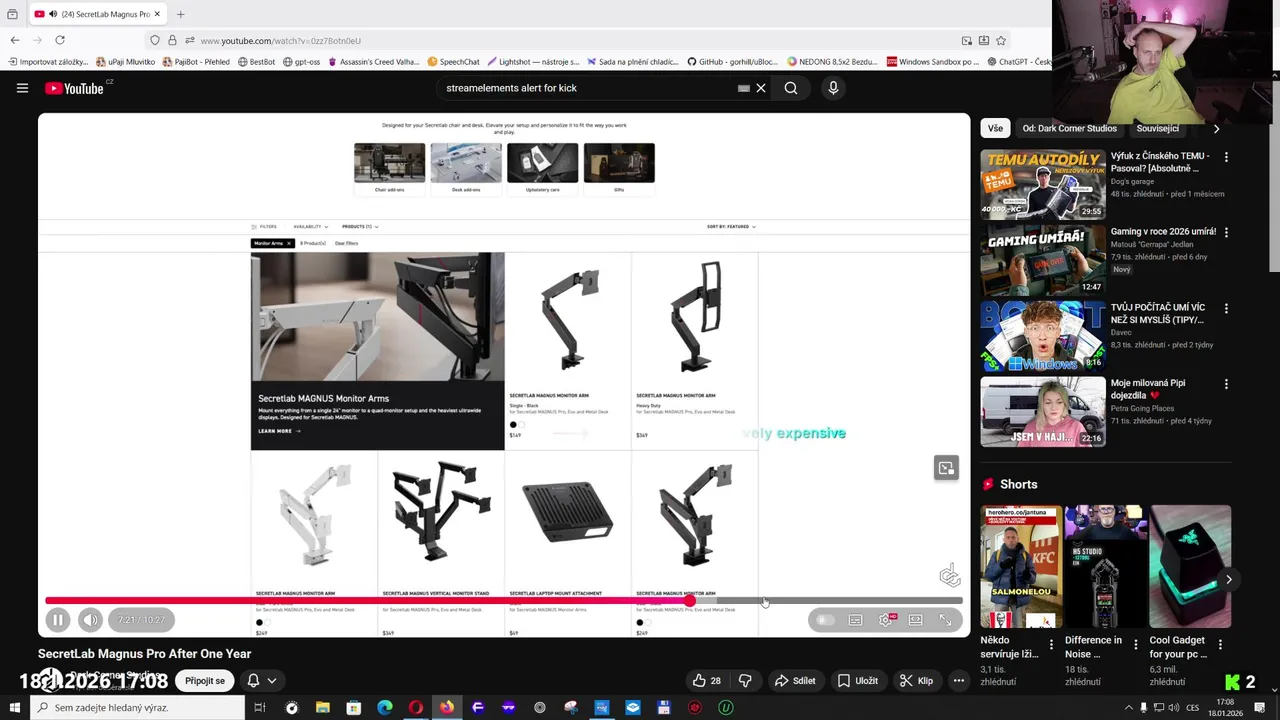
Task: Mute the video volume
Action: pos(90,620)
